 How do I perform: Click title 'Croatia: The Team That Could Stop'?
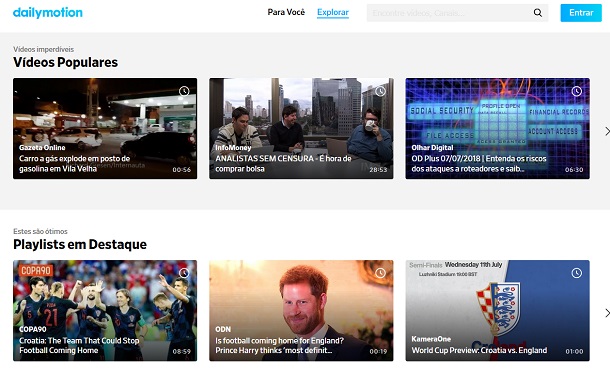79,346
